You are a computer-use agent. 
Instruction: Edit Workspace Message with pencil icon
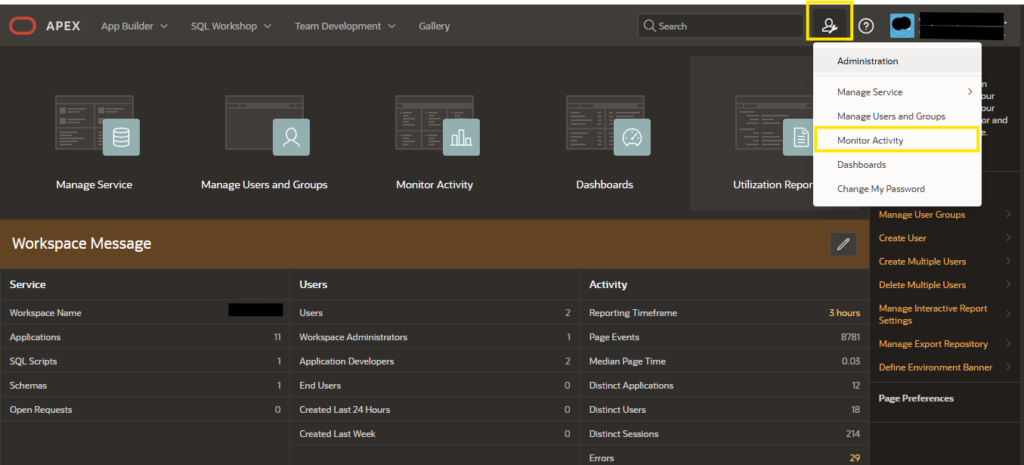point(843,244)
